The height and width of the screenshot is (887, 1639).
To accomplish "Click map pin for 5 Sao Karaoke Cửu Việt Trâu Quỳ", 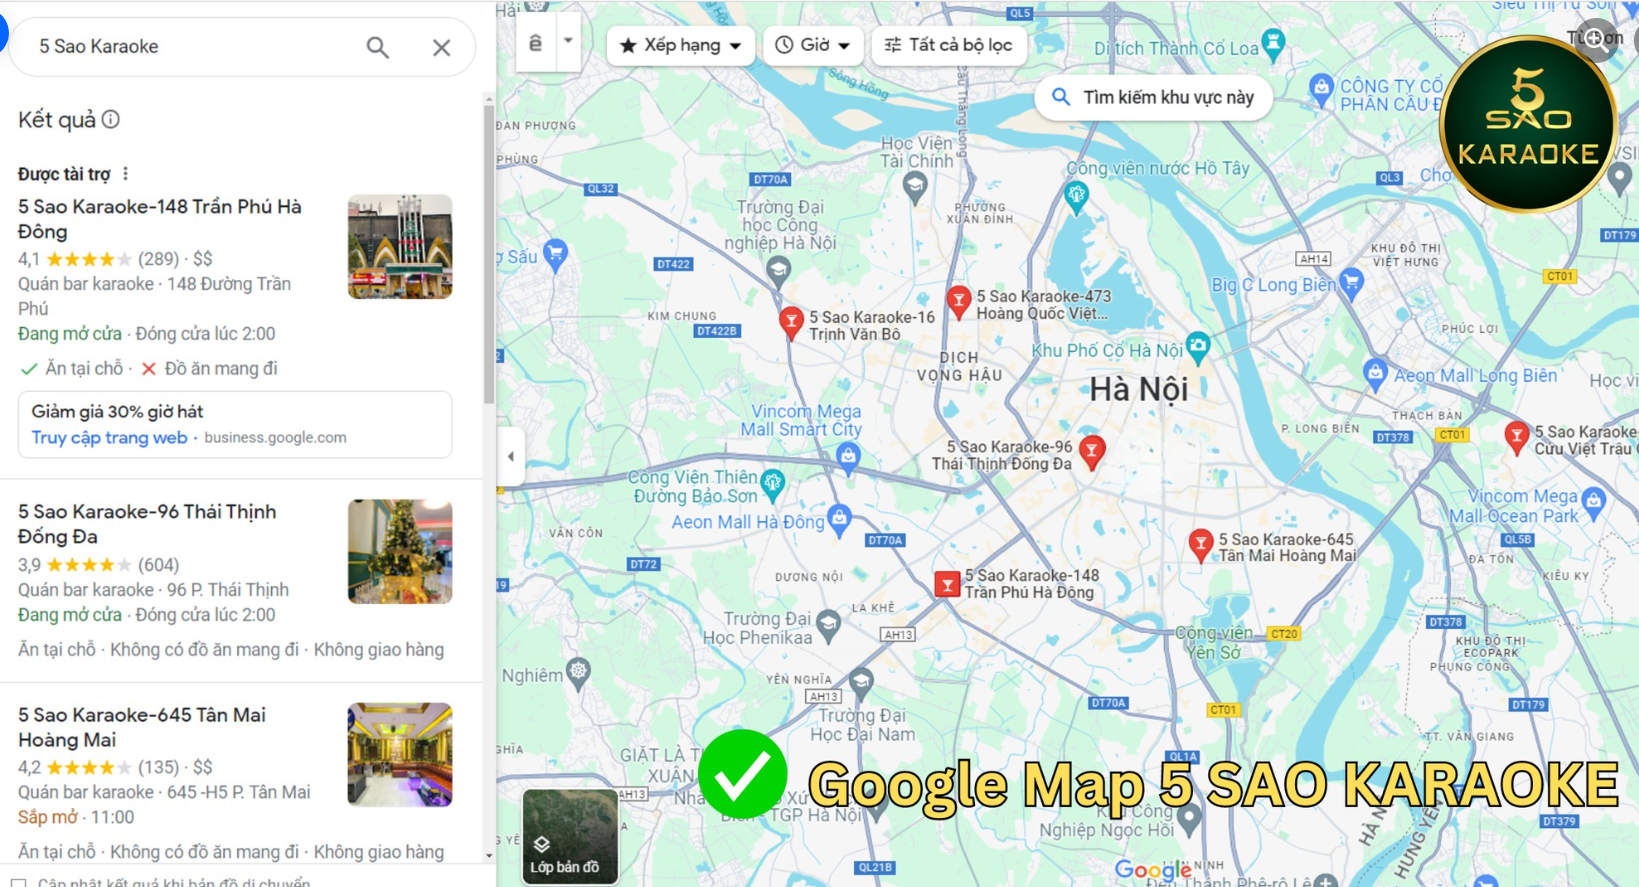I will (x=1516, y=437).
